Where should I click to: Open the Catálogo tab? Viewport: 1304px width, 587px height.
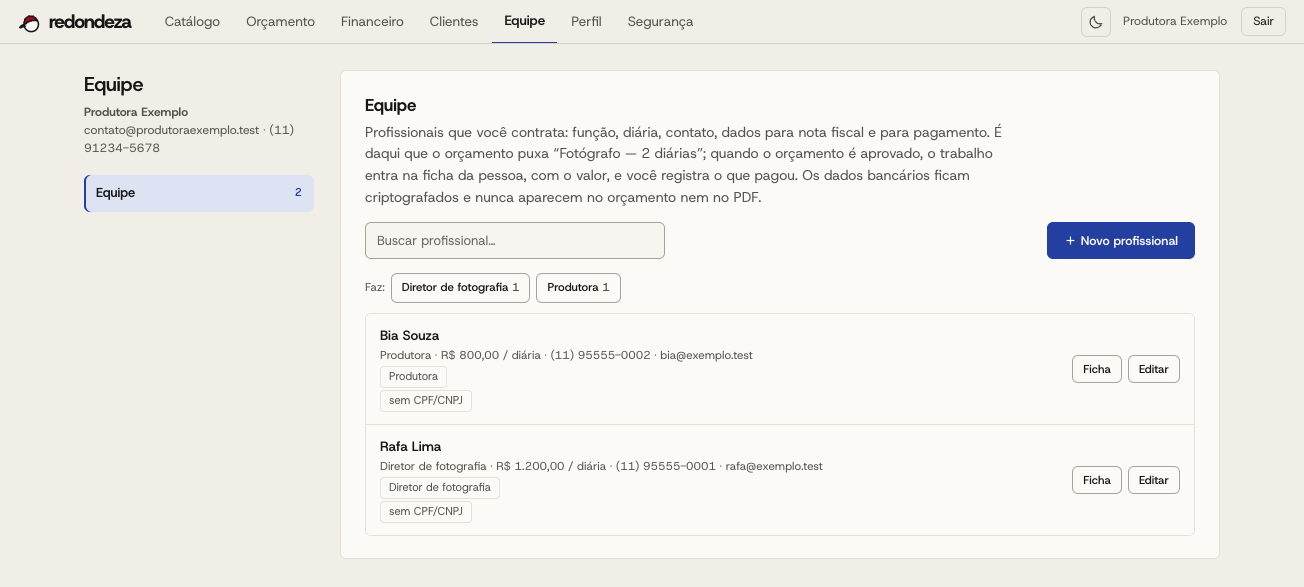[192, 21]
